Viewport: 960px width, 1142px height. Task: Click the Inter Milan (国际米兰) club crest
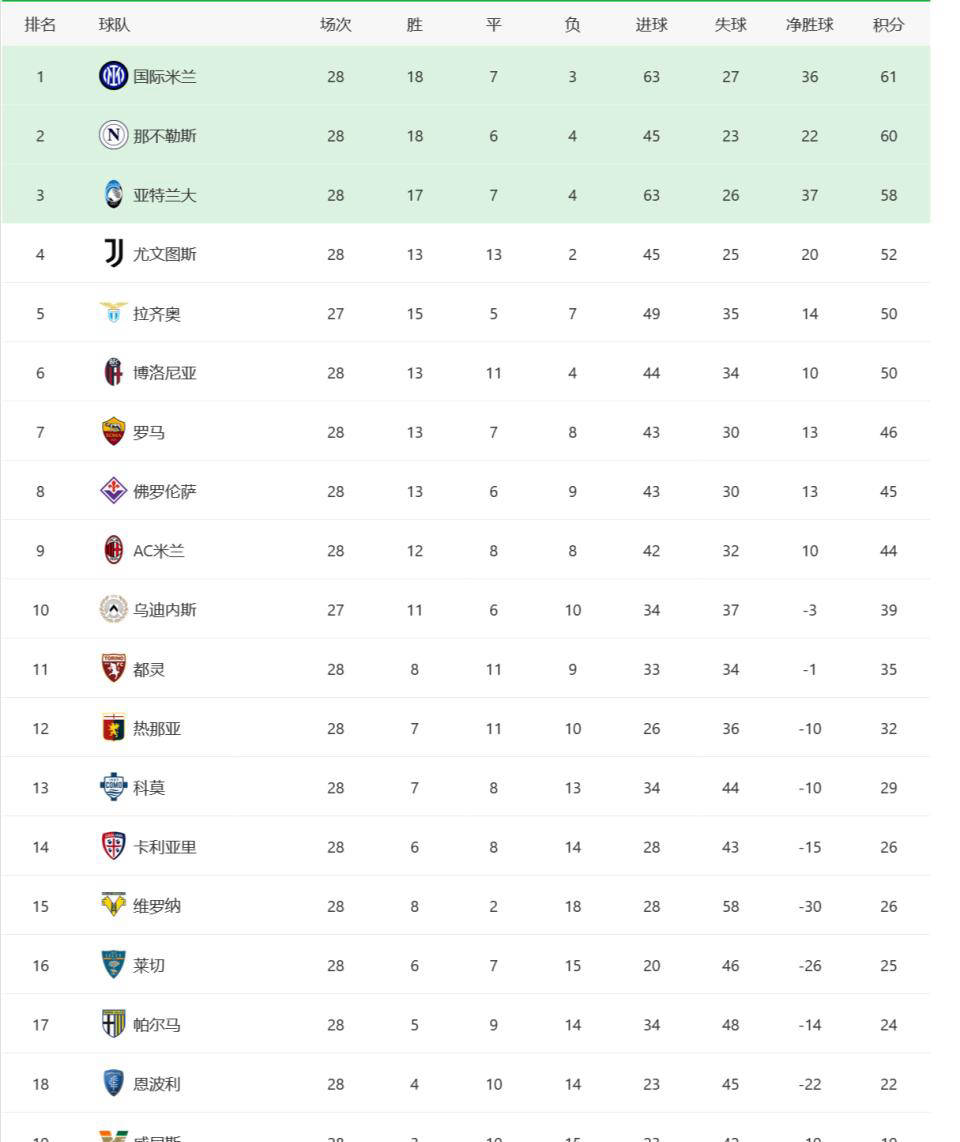point(113,76)
